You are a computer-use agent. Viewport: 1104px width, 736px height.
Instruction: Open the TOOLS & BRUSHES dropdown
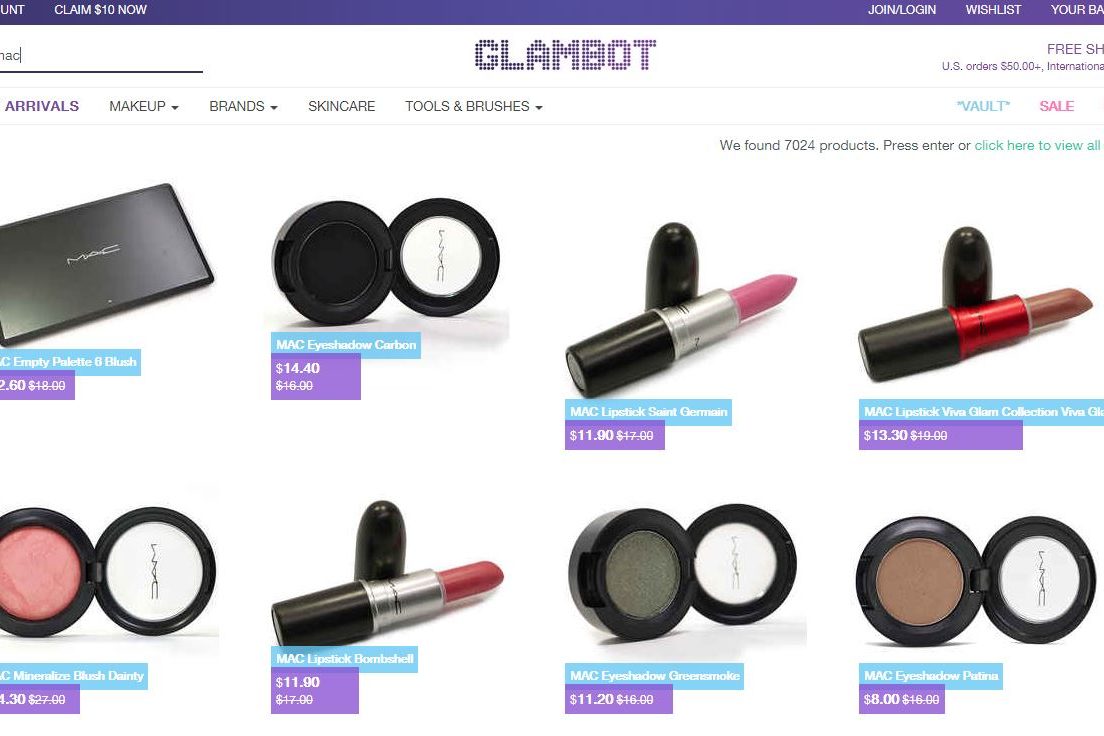(x=473, y=106)
